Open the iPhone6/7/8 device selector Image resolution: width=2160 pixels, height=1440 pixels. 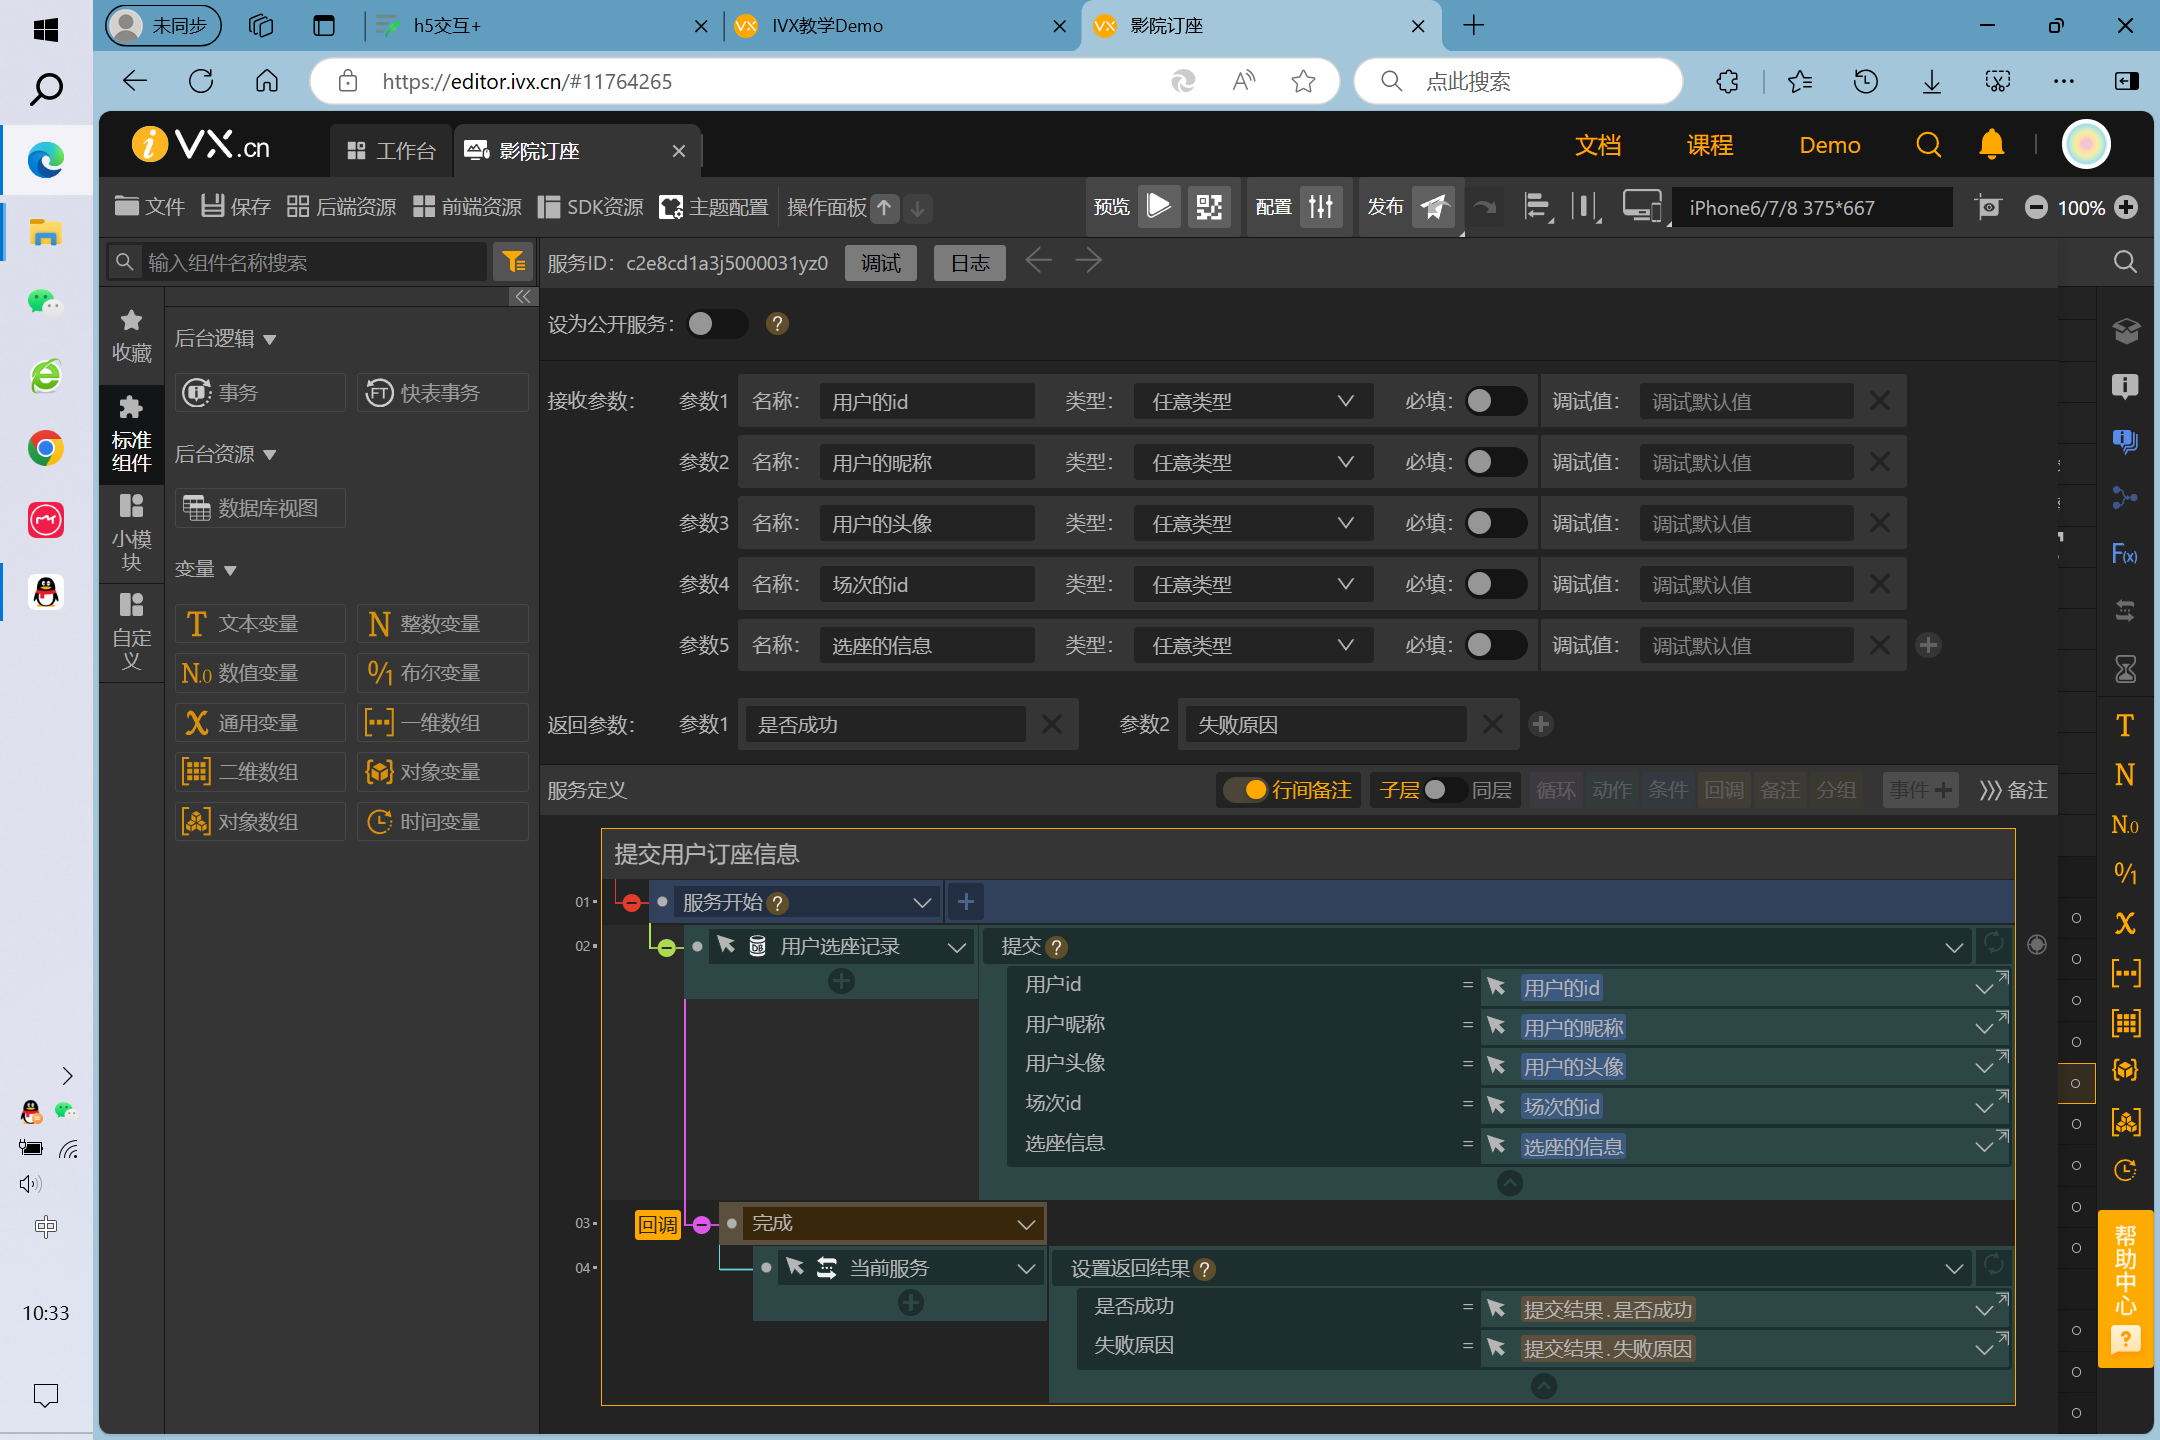1812,207
